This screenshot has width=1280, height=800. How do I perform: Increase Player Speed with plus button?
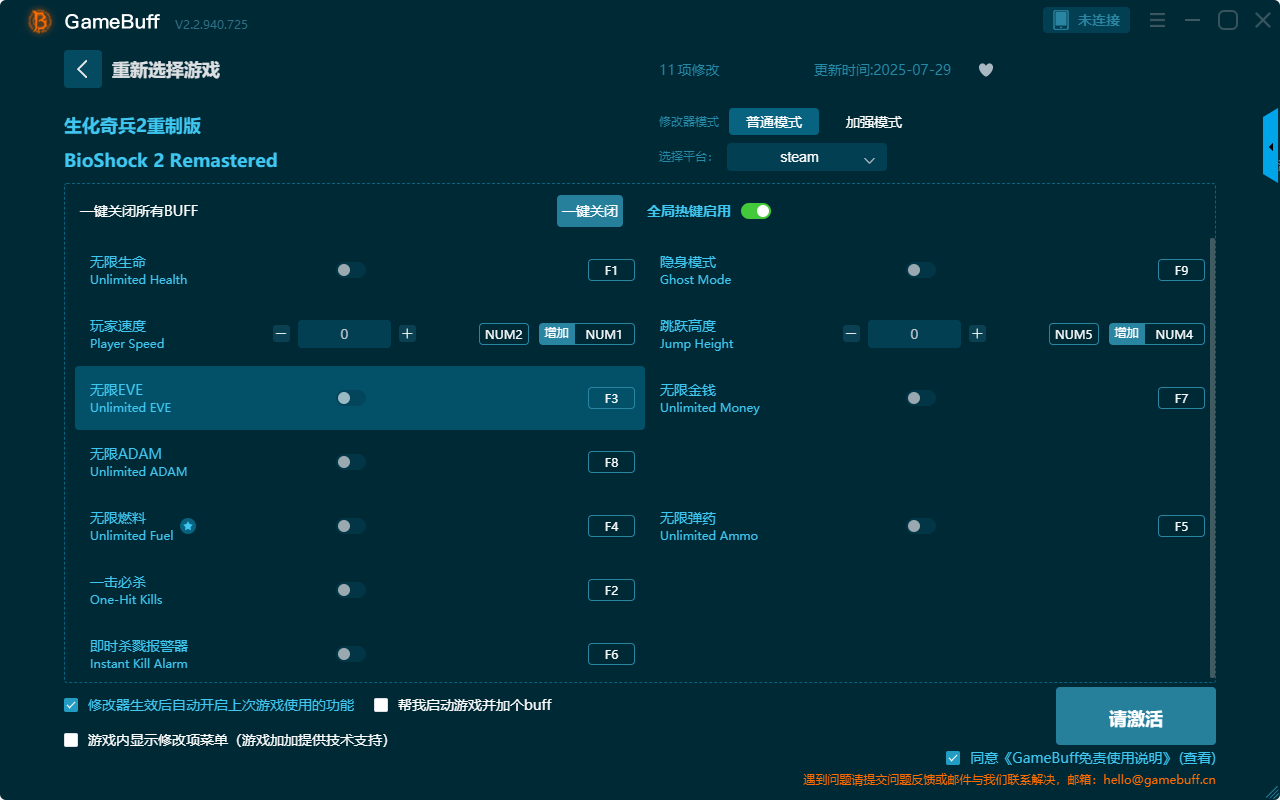point(407,334)
